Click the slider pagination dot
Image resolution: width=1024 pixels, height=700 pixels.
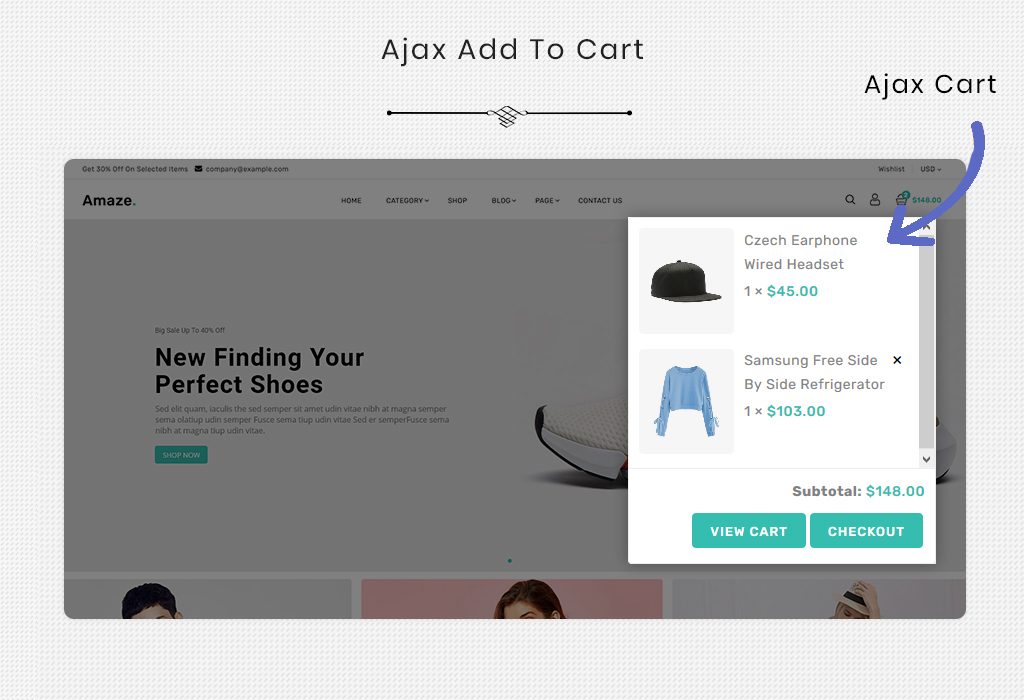(509, 560)
